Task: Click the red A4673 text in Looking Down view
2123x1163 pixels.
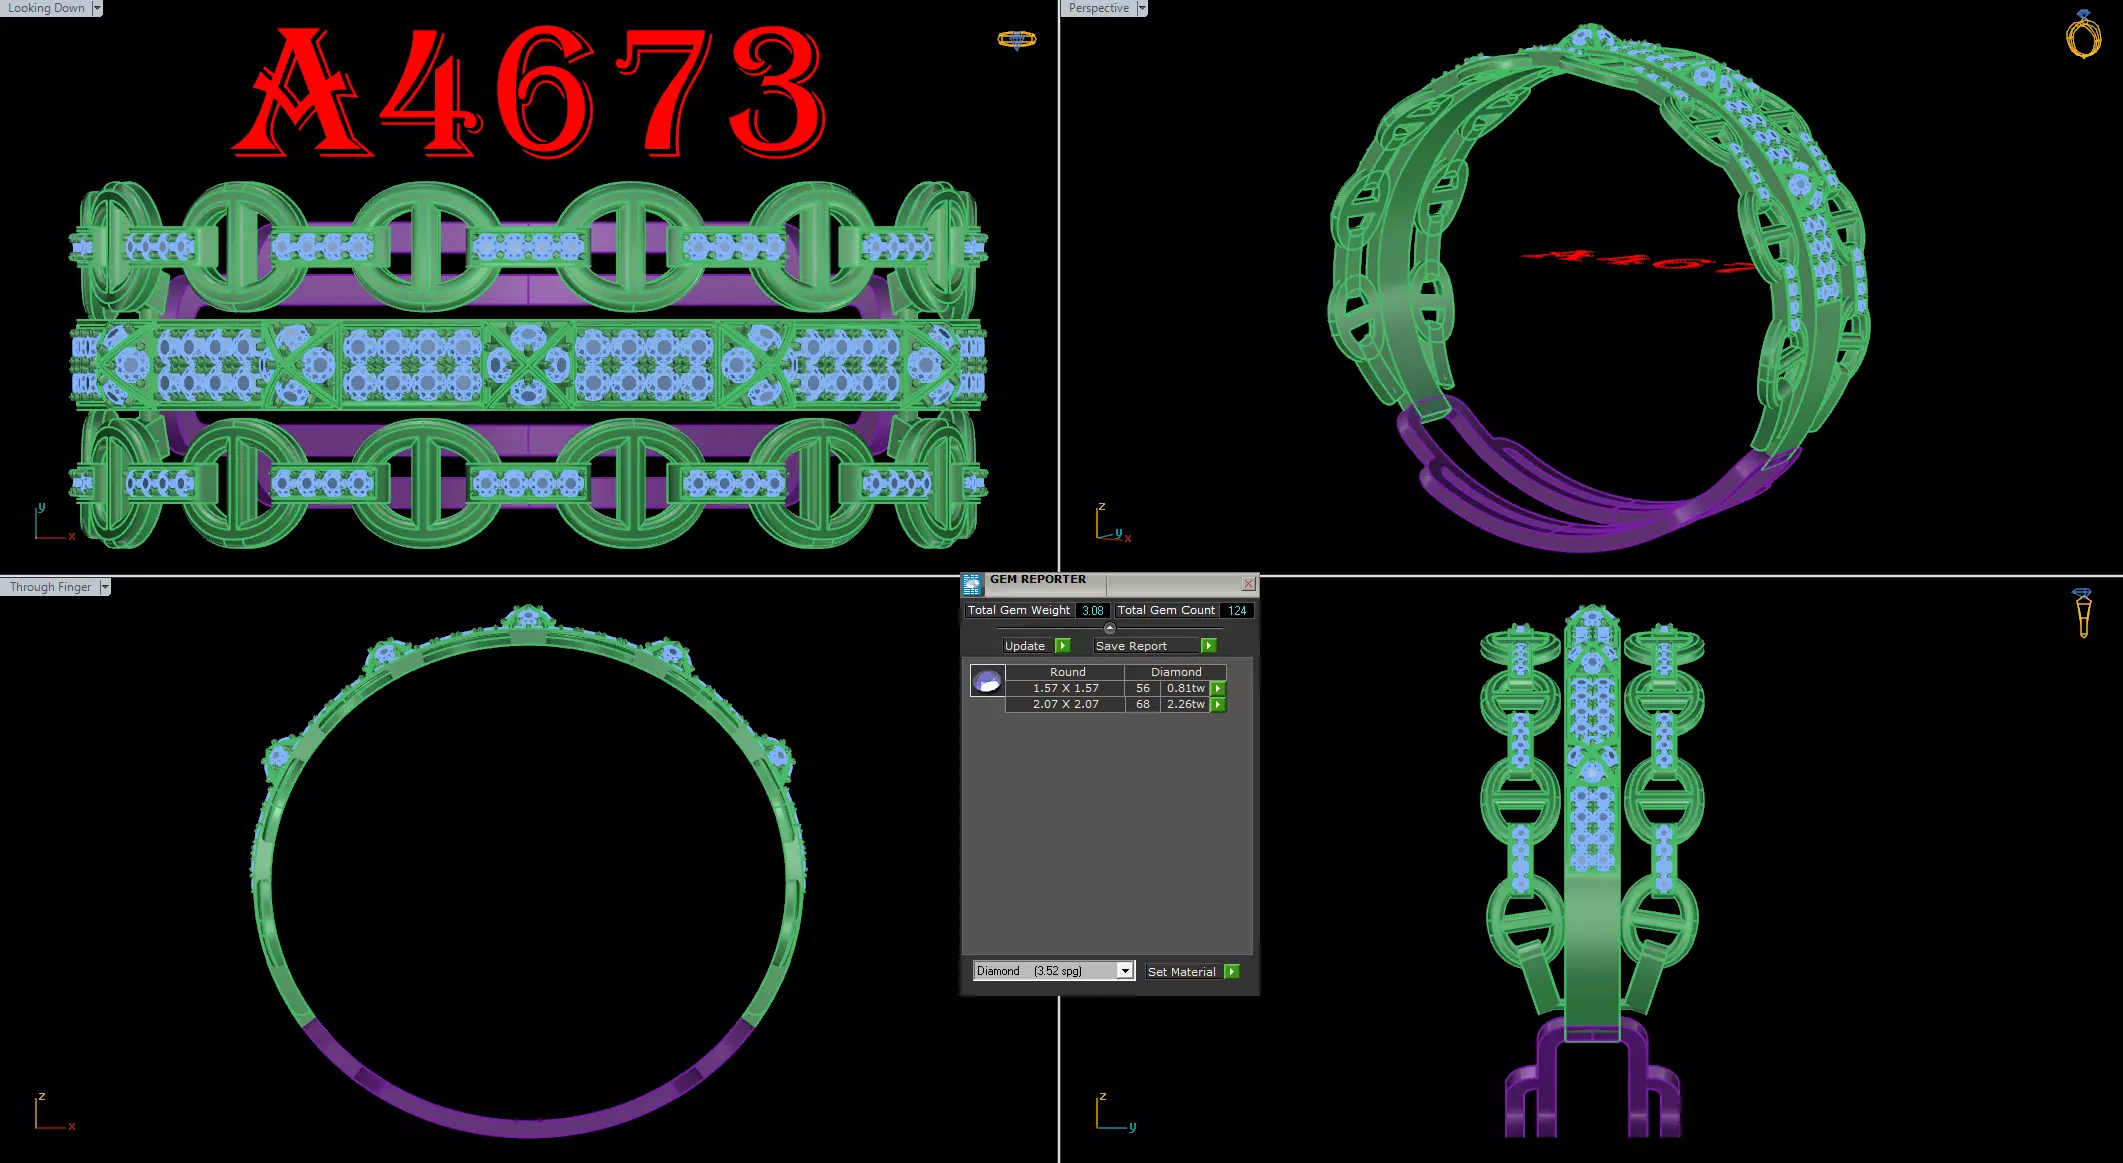Action: point(530,92)
